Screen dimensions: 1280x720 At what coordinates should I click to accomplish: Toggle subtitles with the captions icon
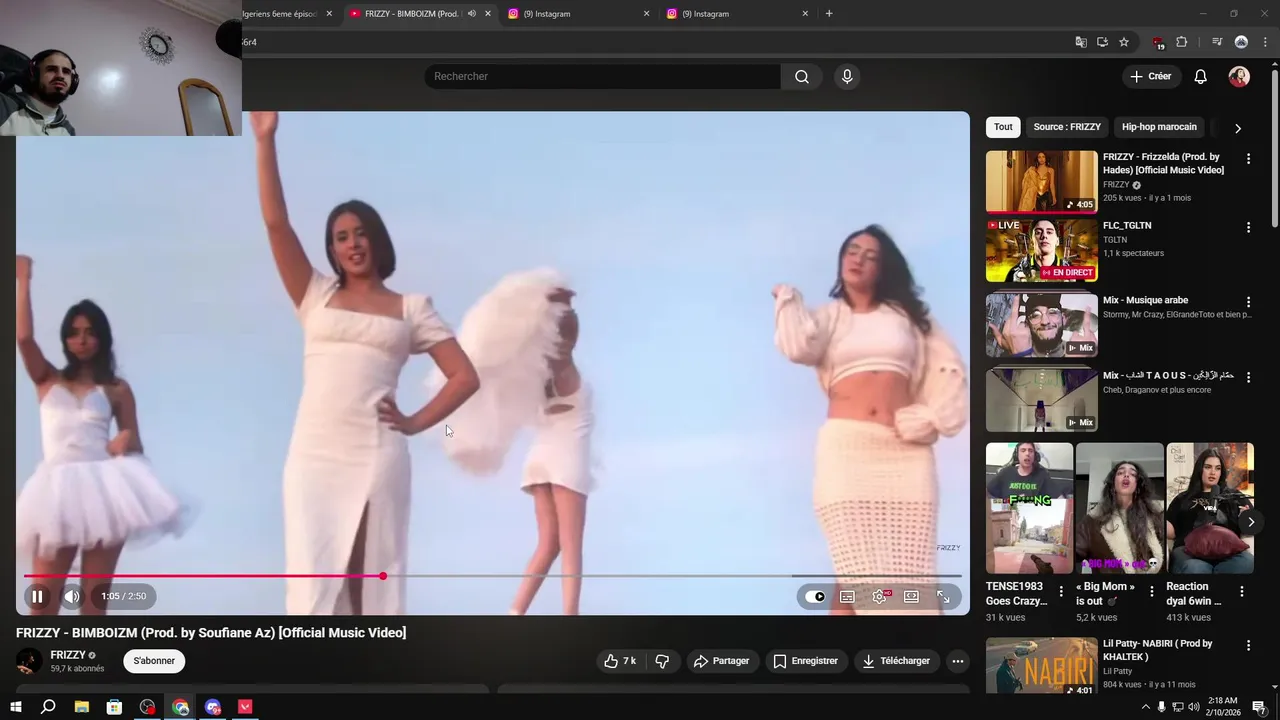pos(847,597)
